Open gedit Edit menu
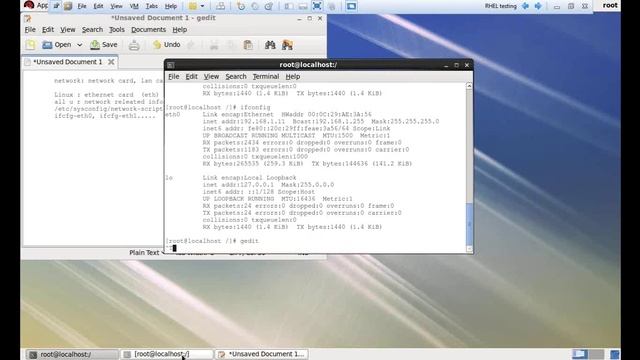Viewport: 640px width, 360px height. point(48,30)
